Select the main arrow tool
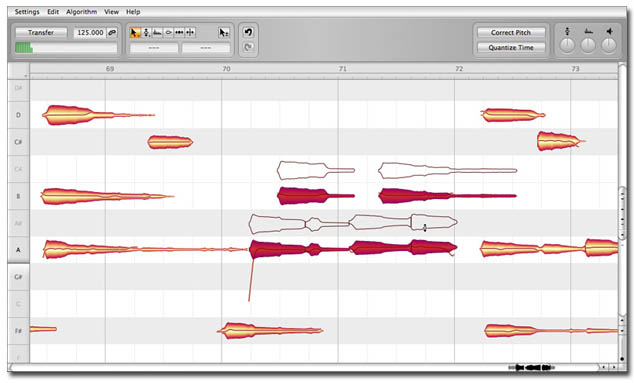This screenshot has width=634, height=383. (135, 32)
